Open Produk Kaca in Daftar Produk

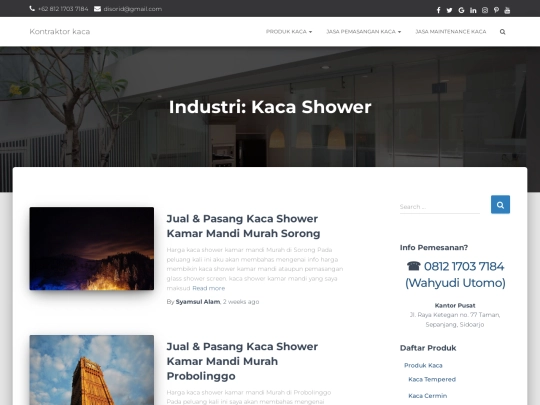point(423,365)
